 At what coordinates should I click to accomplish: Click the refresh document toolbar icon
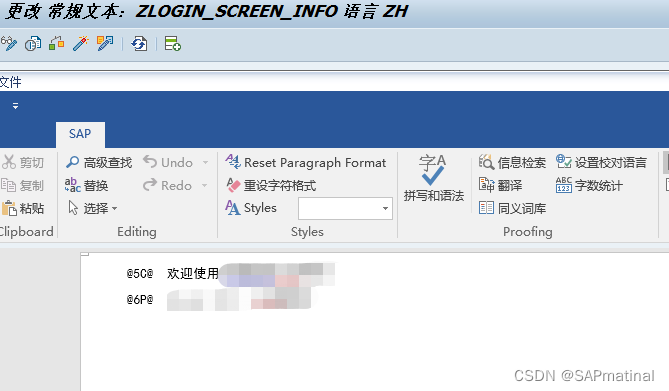click(139, 44)
